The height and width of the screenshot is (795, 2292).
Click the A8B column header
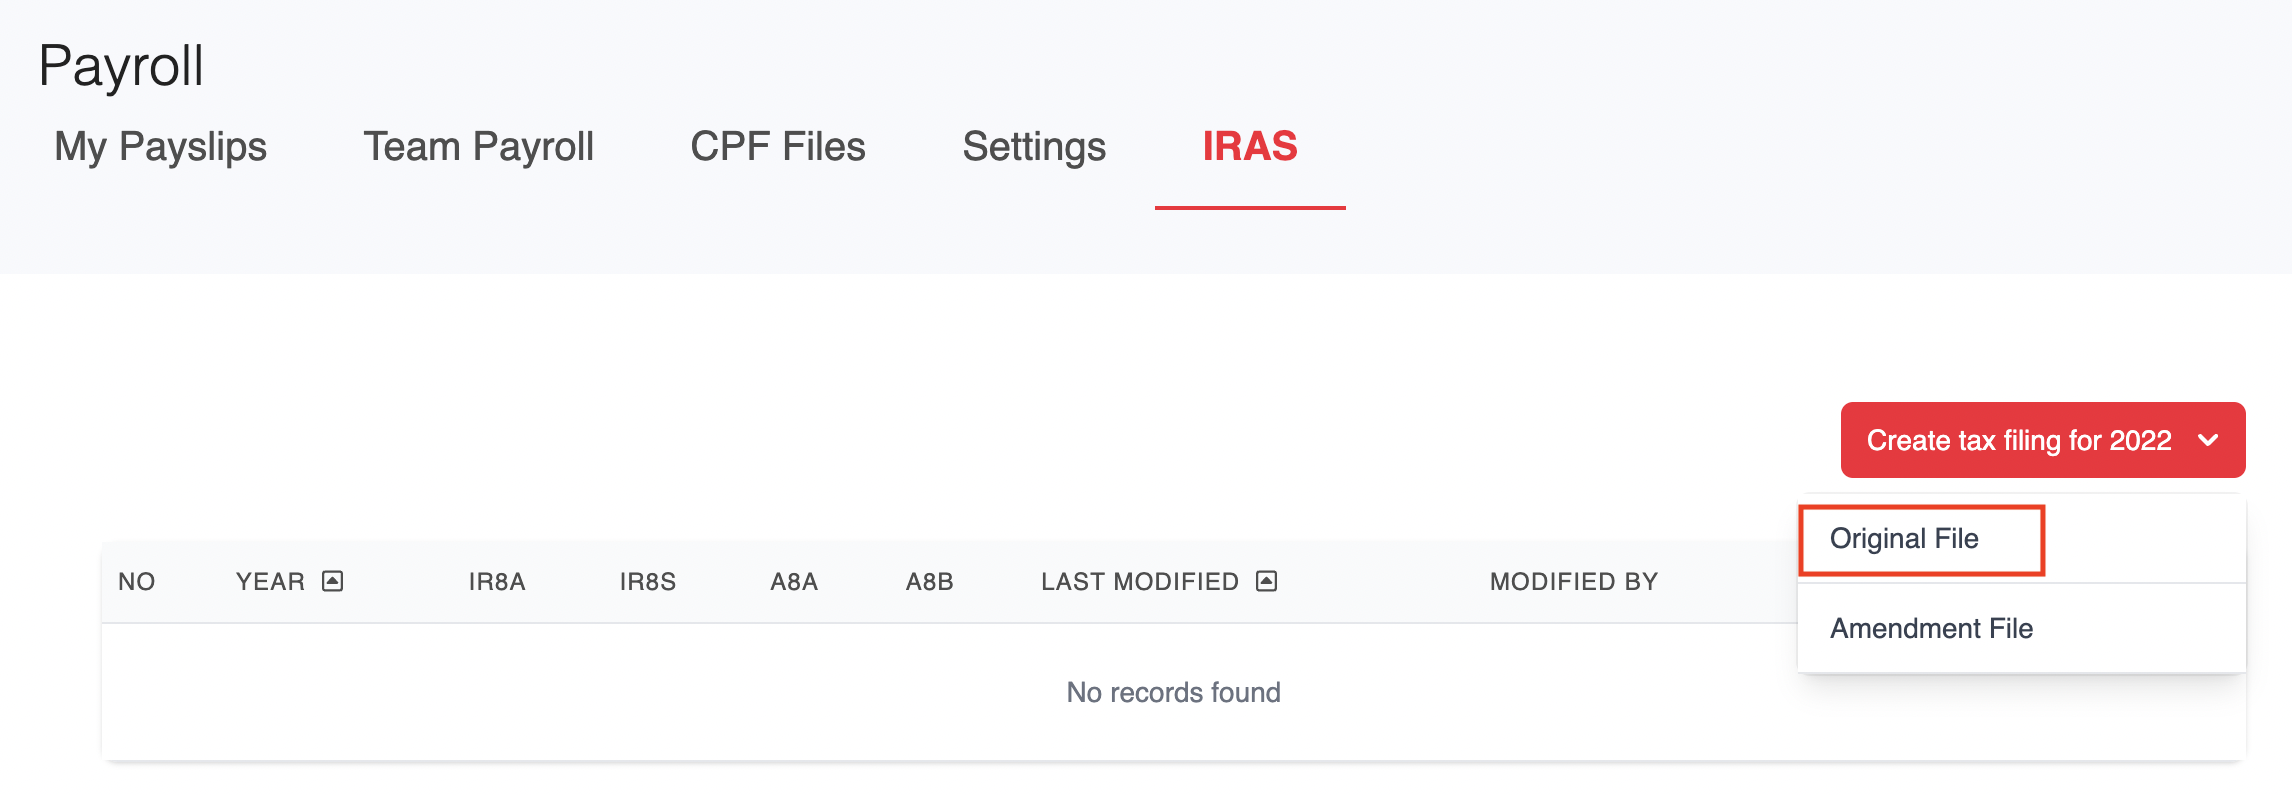point(930,582)
